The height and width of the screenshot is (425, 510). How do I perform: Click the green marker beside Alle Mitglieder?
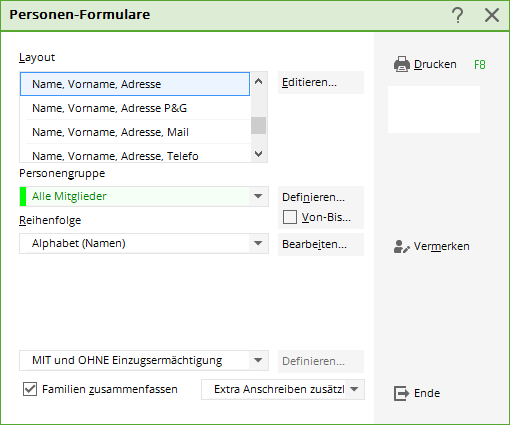pyautogui.click(x=23, y=196)
